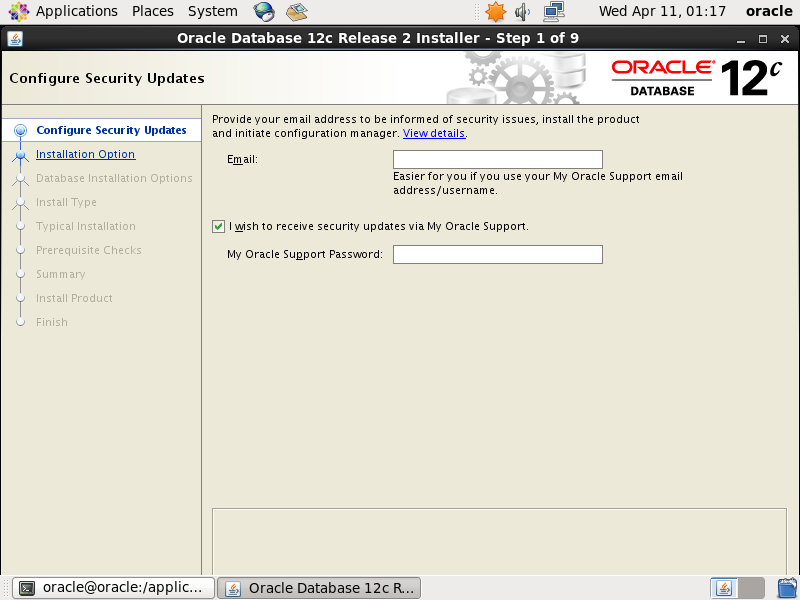Open the Places menu

tap(153, 11)
